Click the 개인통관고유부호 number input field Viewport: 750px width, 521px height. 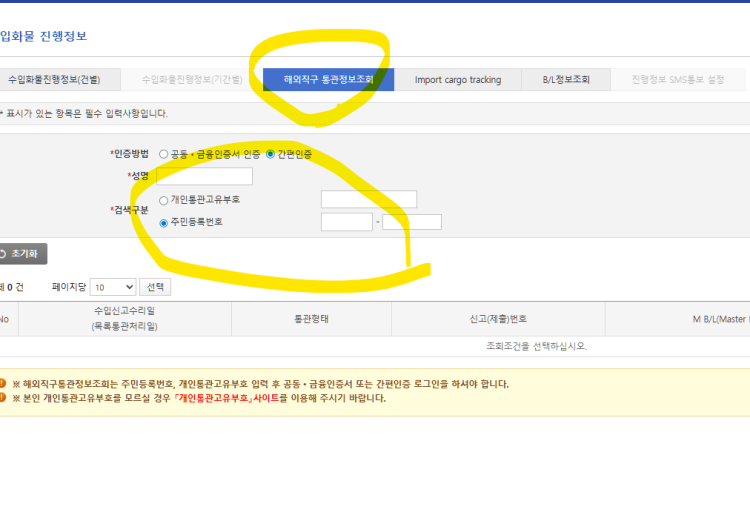pos(368,200)
